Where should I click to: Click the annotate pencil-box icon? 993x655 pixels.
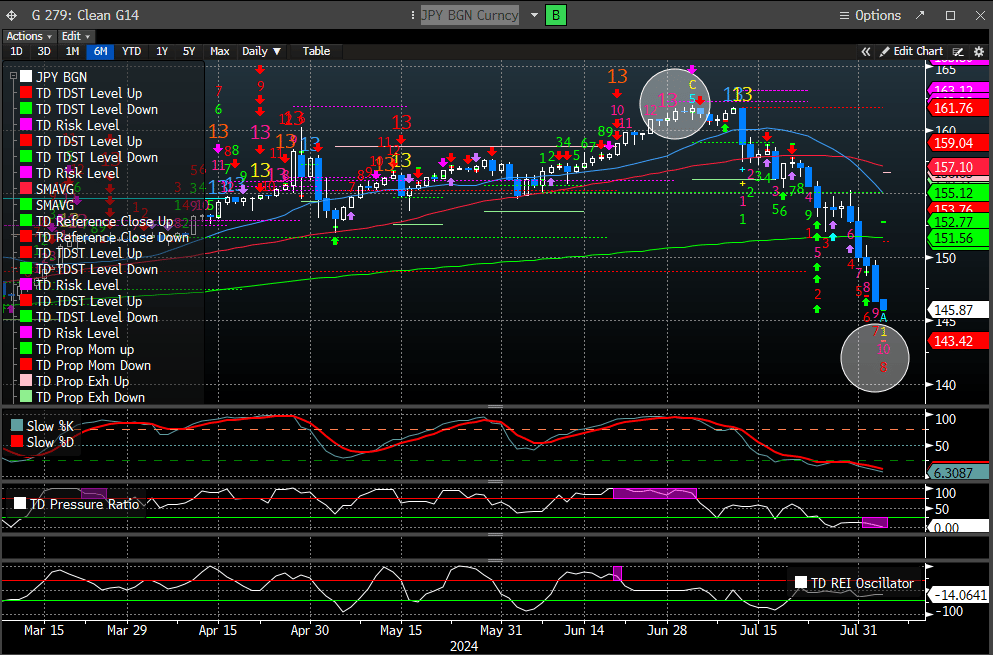point(958,51)
